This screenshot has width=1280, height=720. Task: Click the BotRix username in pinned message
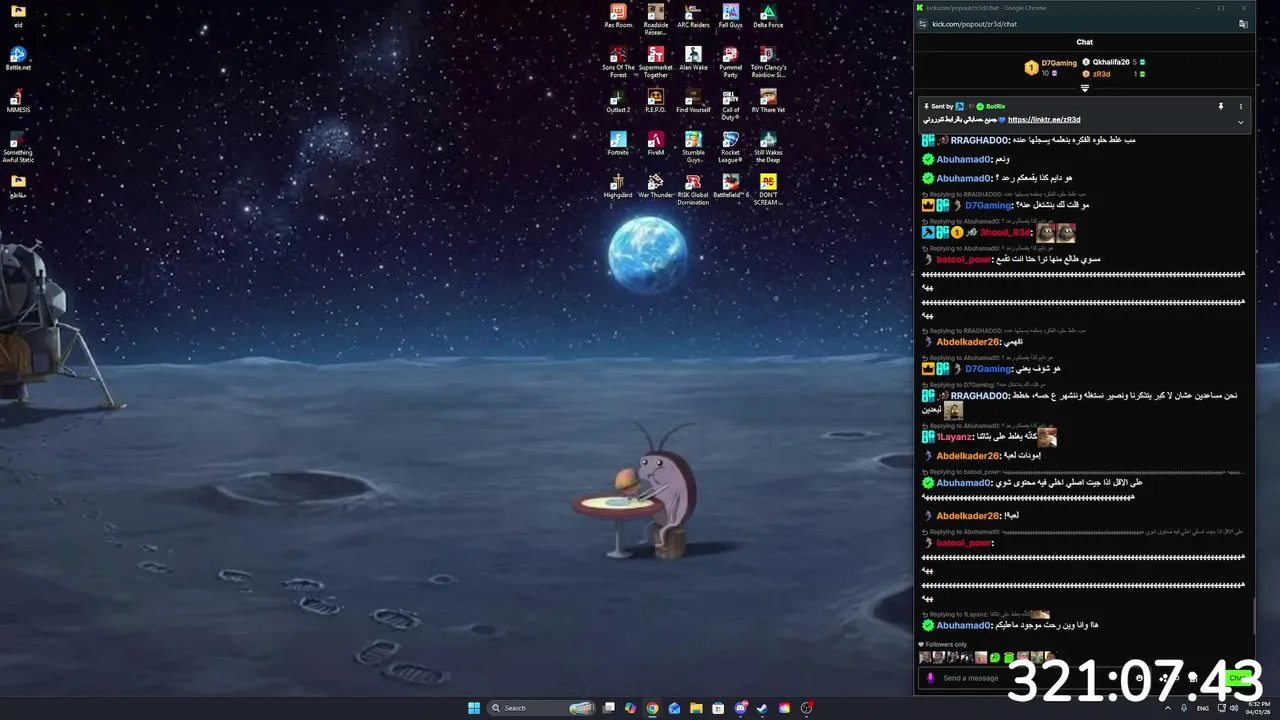coord(995,106)
